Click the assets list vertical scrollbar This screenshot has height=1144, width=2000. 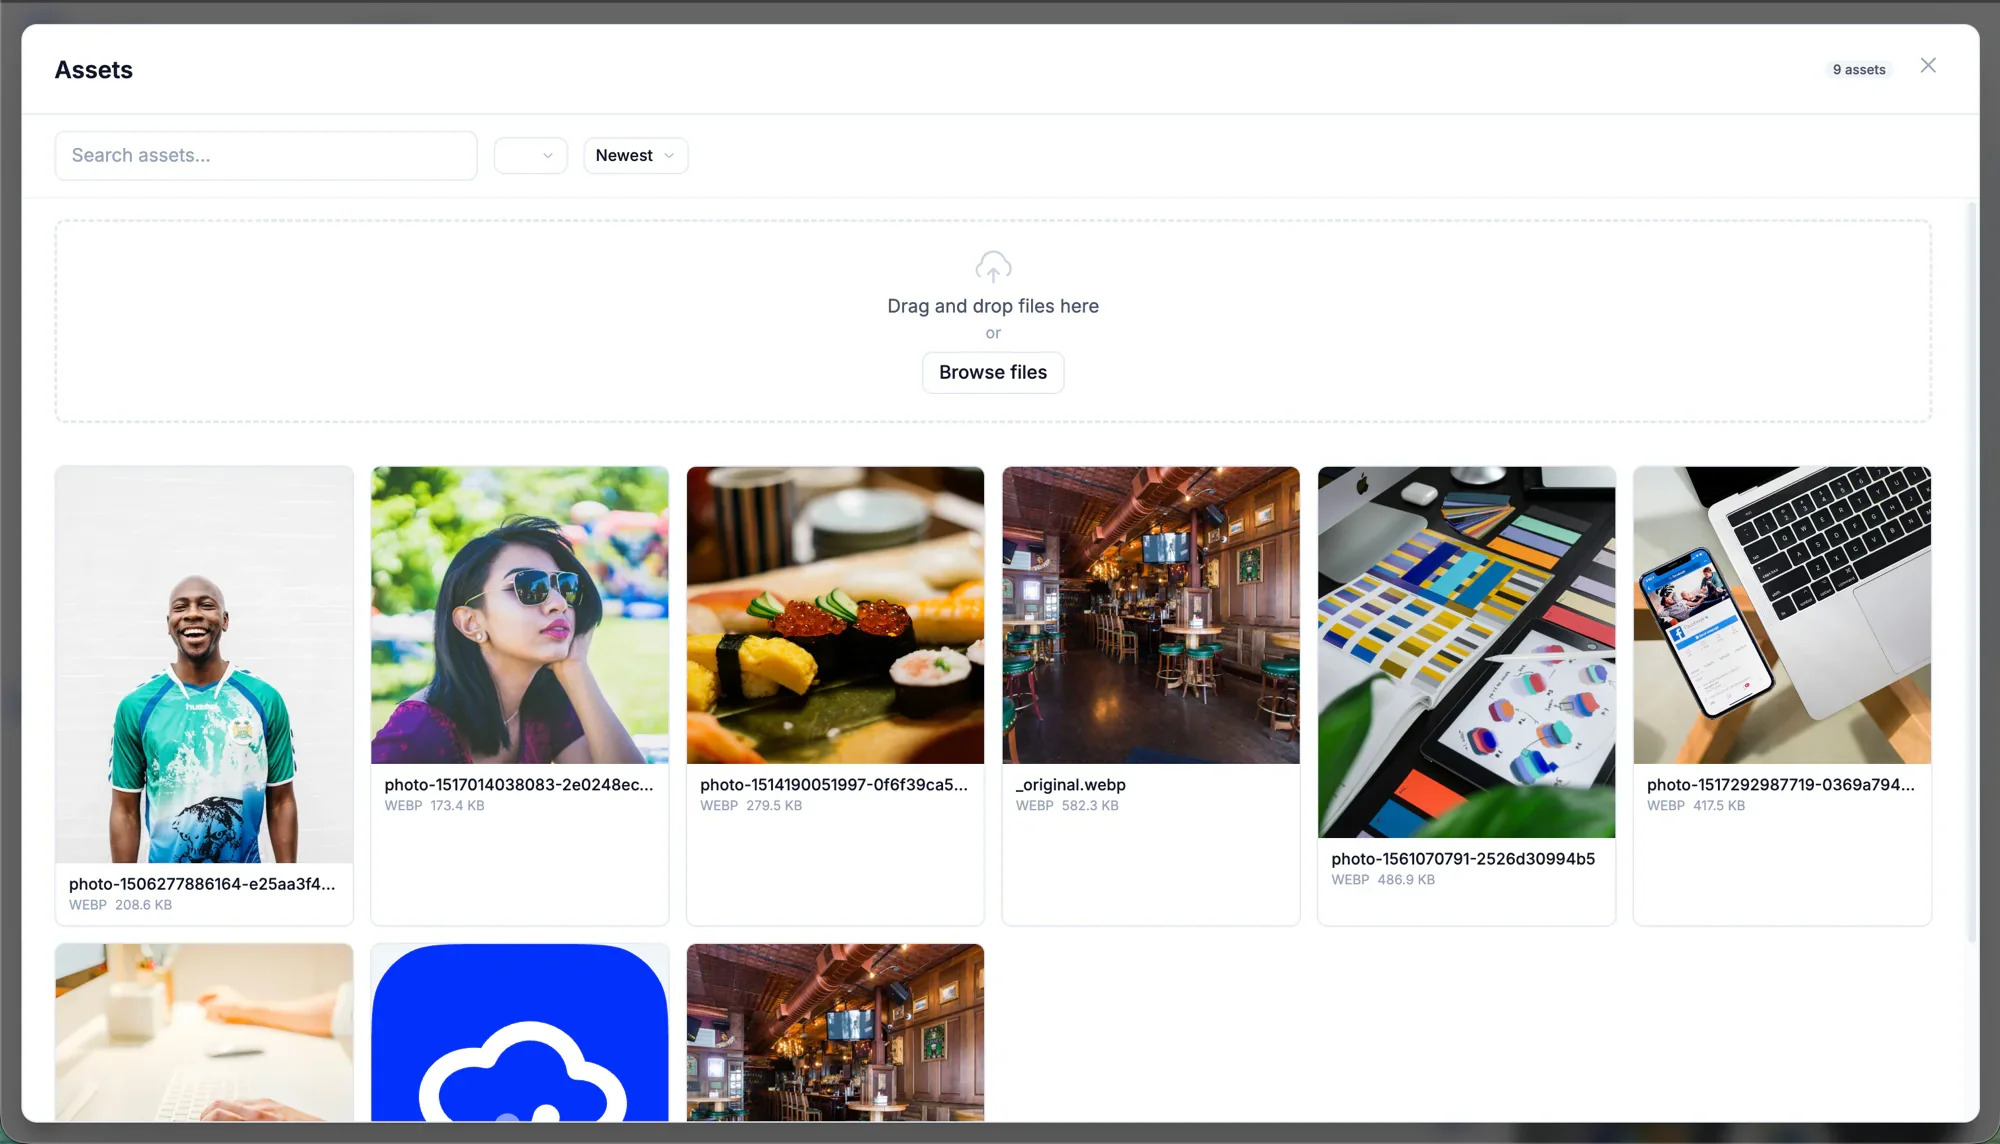[x=1972, y=572]
